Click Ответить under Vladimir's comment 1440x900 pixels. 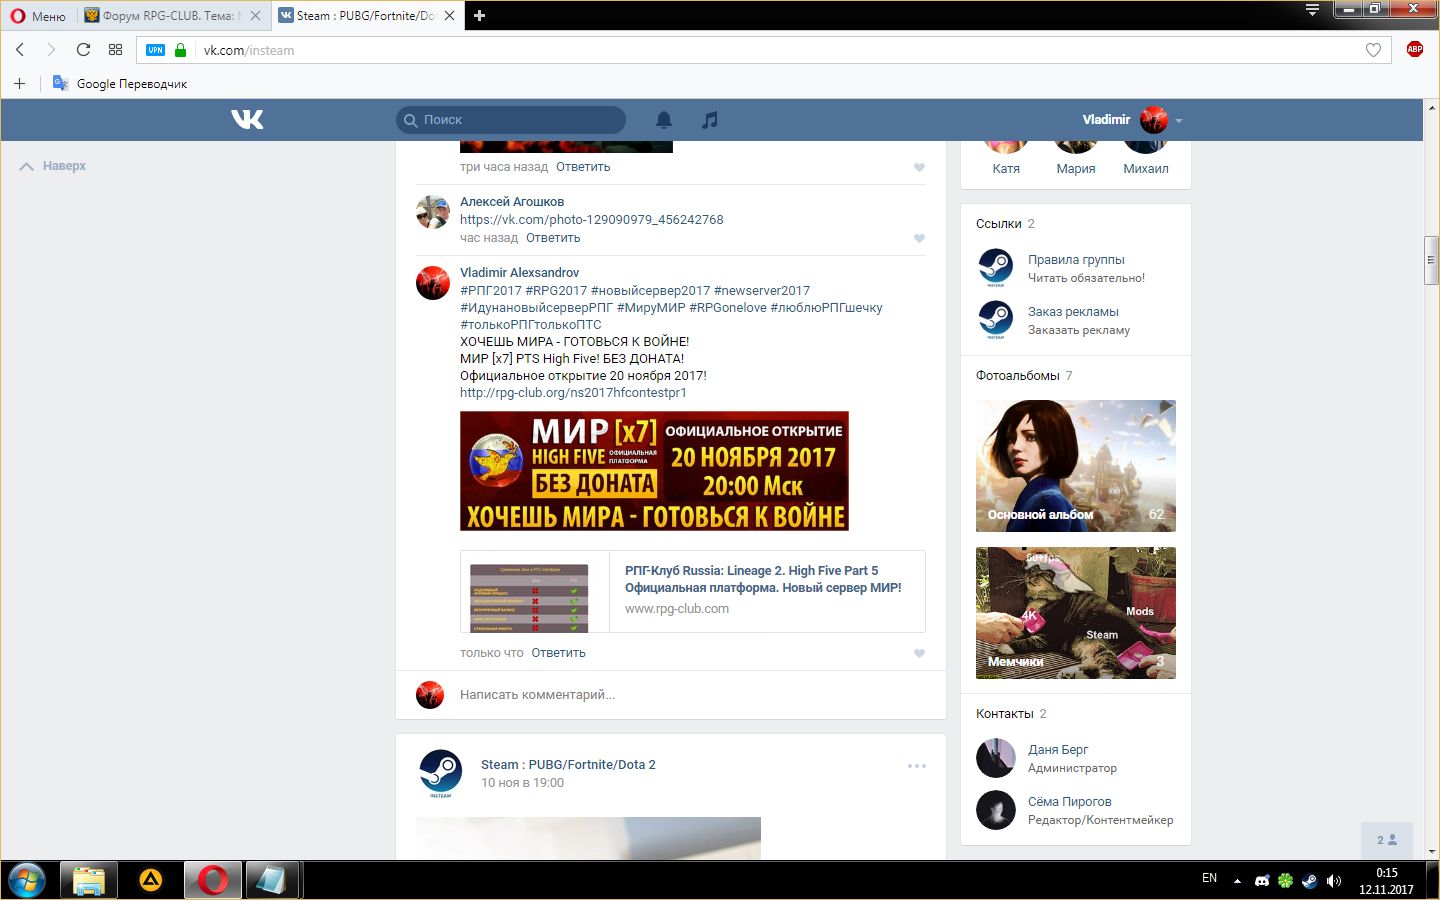click(558, 653)
